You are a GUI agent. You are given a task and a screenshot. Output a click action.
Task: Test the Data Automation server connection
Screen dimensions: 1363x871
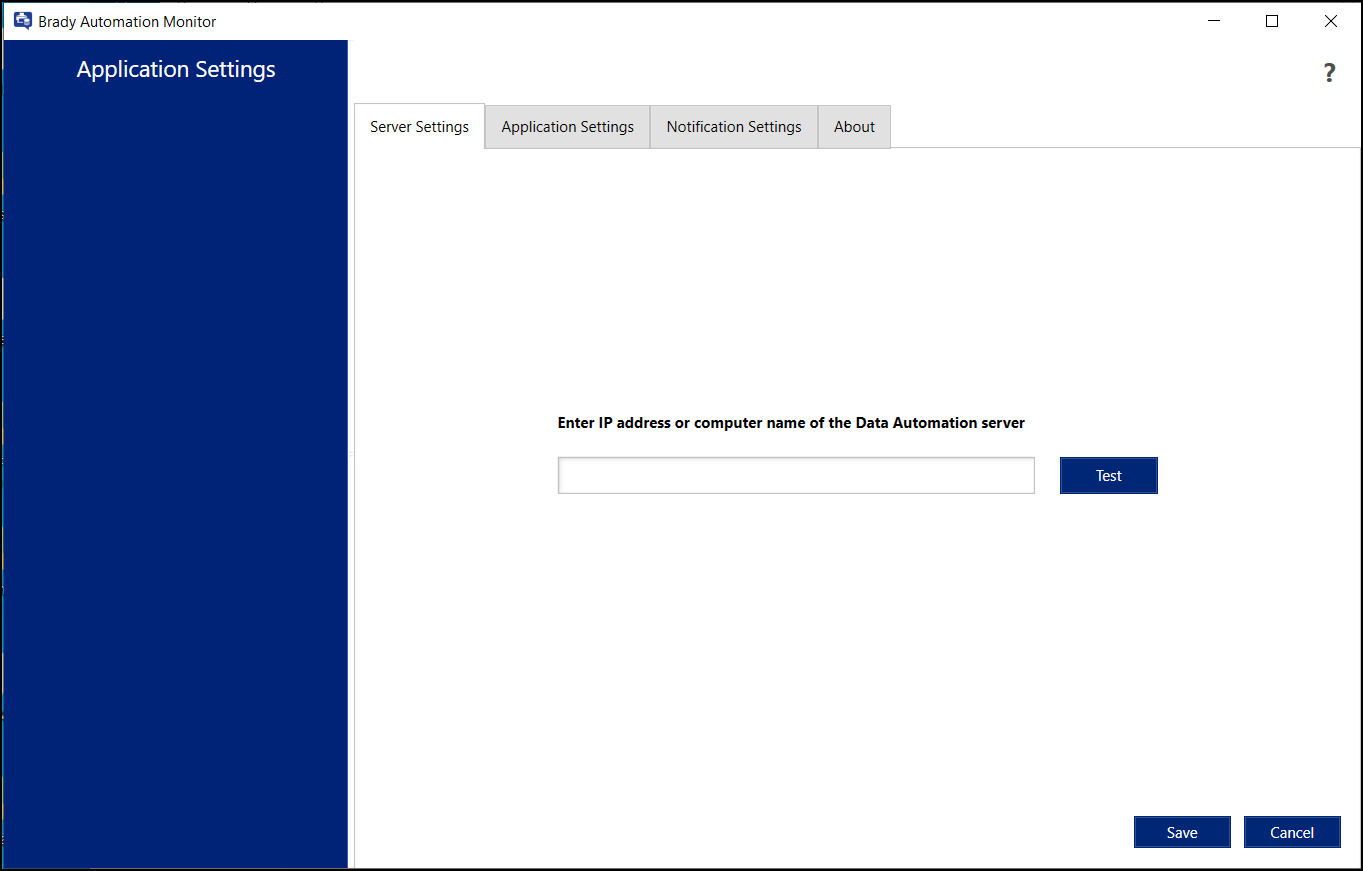tap(1109, 476)
